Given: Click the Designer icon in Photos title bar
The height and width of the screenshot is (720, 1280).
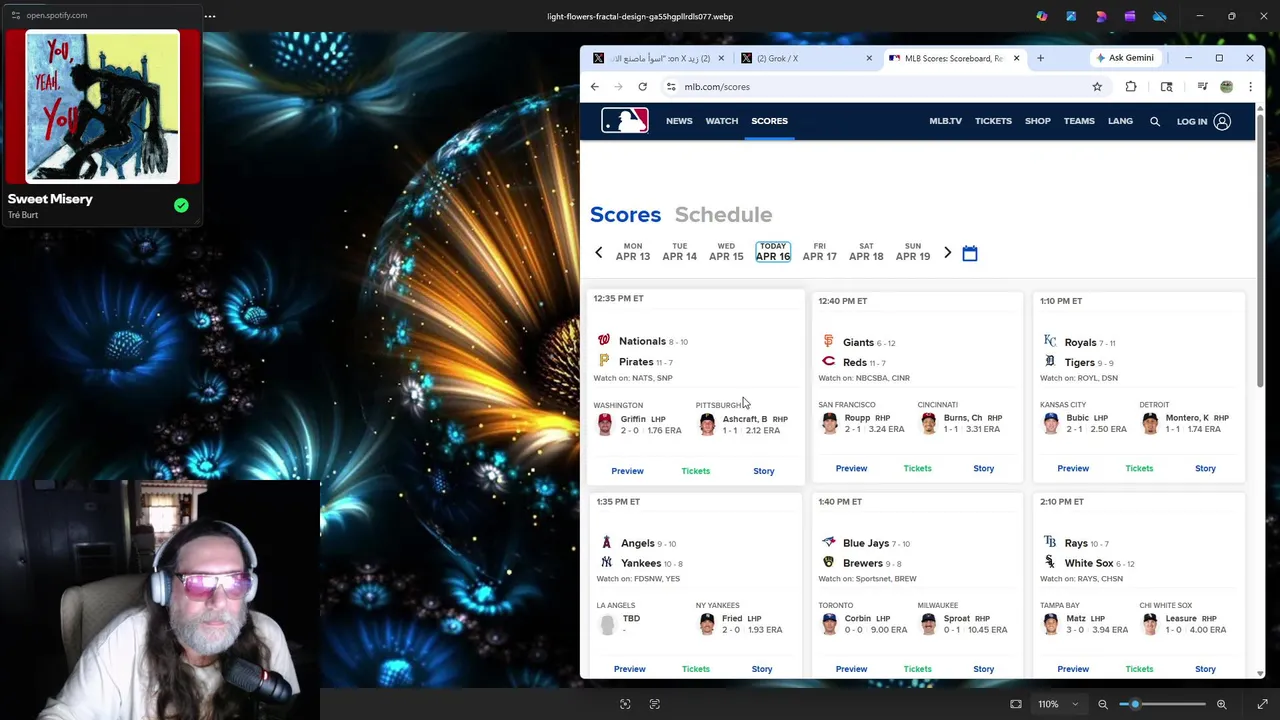Looking at the screenshot, I should [x=1101, y=16].
